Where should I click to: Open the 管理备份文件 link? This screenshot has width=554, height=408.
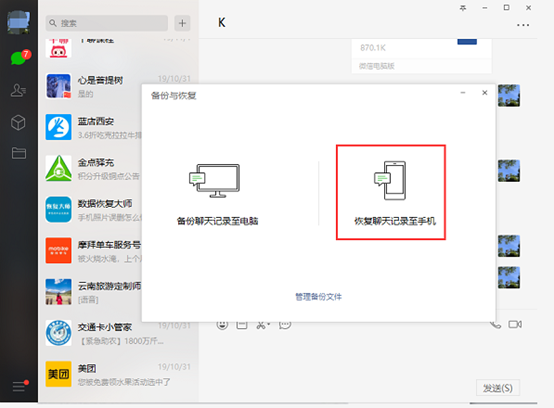[318, 297]
